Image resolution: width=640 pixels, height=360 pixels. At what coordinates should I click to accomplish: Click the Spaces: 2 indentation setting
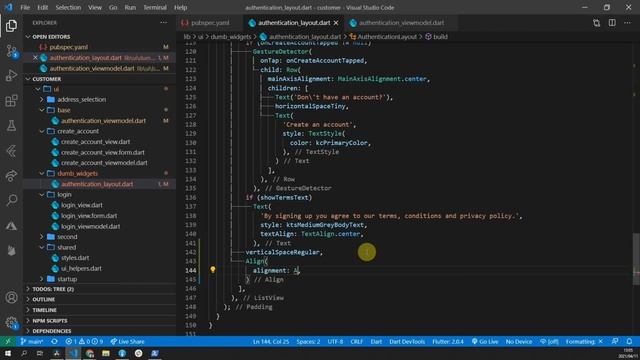coord(308,342)
